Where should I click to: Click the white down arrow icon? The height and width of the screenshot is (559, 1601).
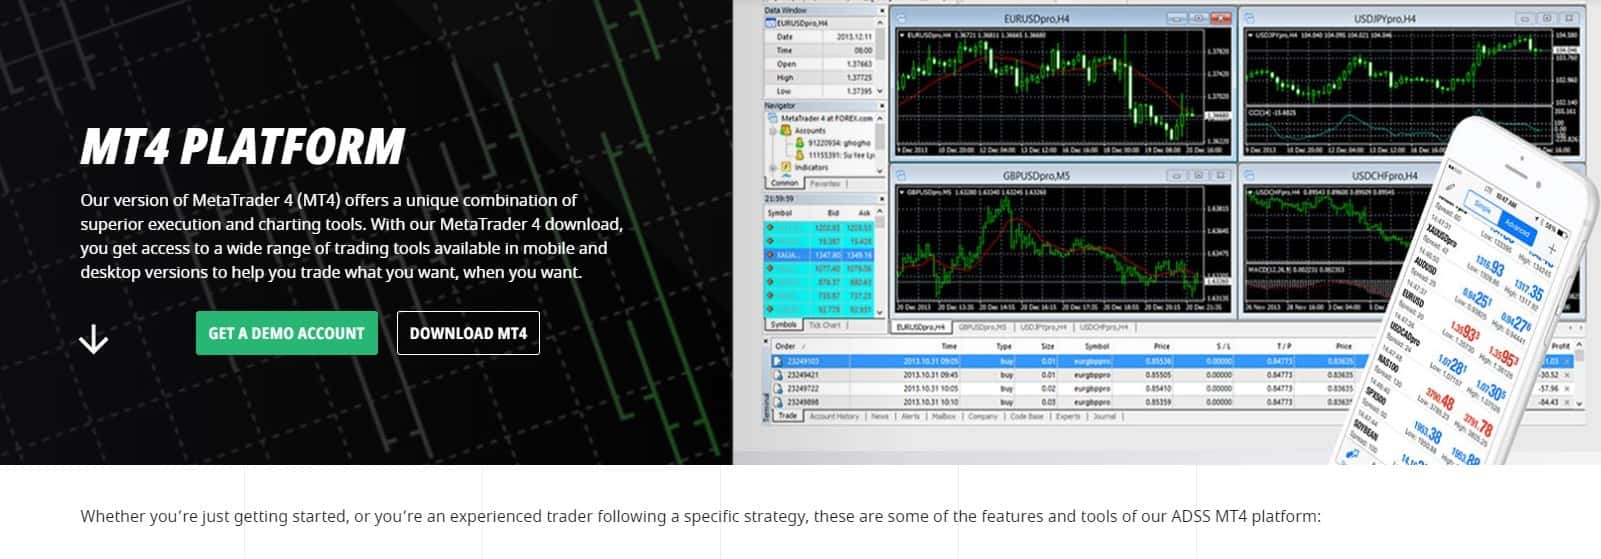pyautogui.click(x=93, y=339)
